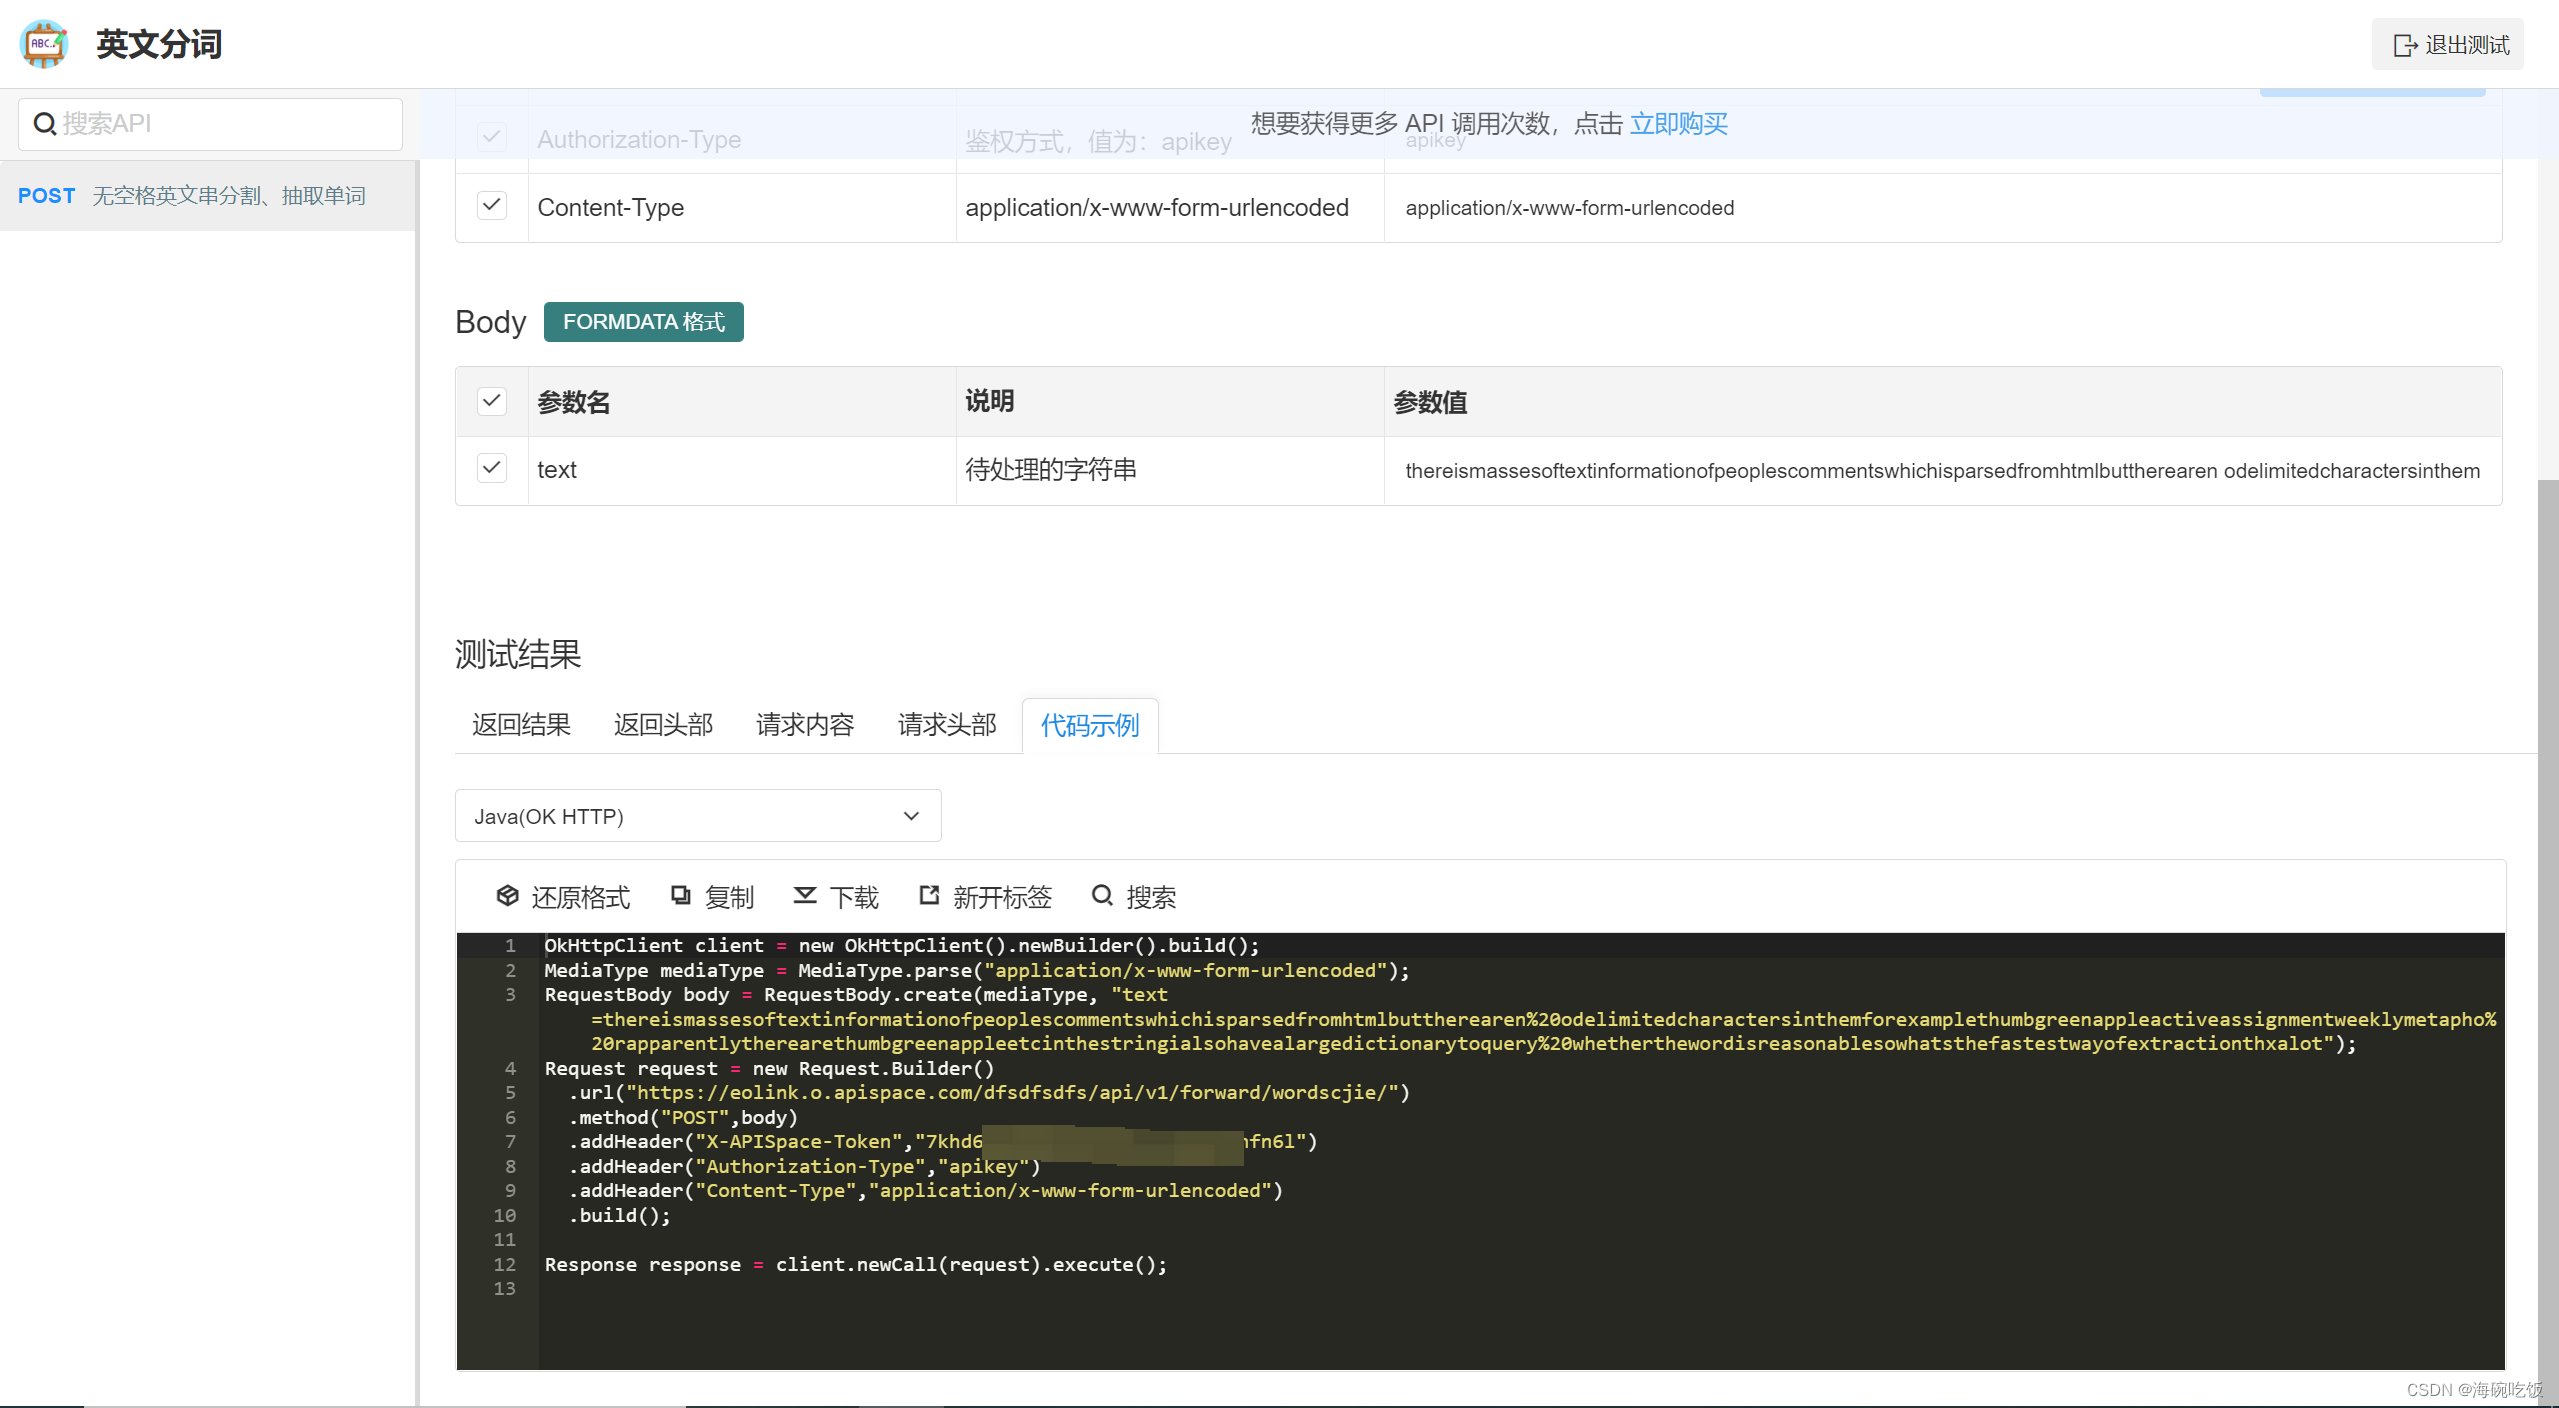Screen dimensions: 2559x1408
Task: Click the magnifier icon in the API search box
Action: [x=45, y=123]
